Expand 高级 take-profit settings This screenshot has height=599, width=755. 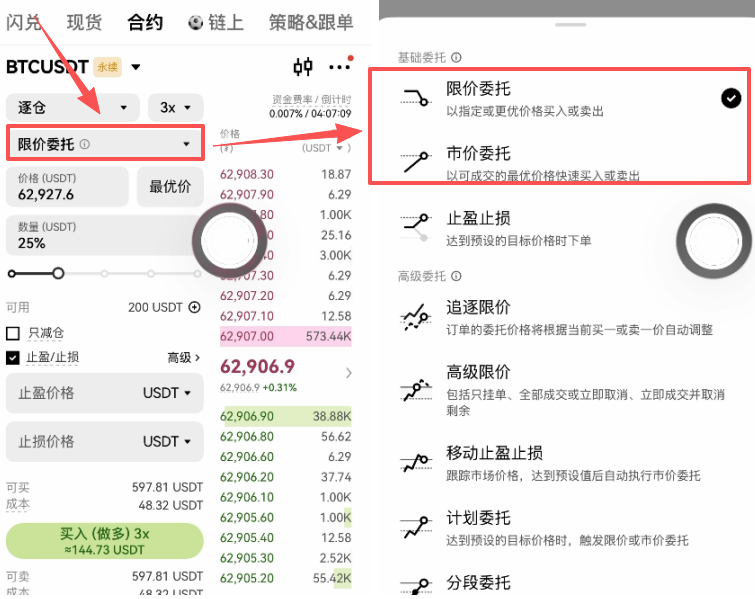(183, 357)
